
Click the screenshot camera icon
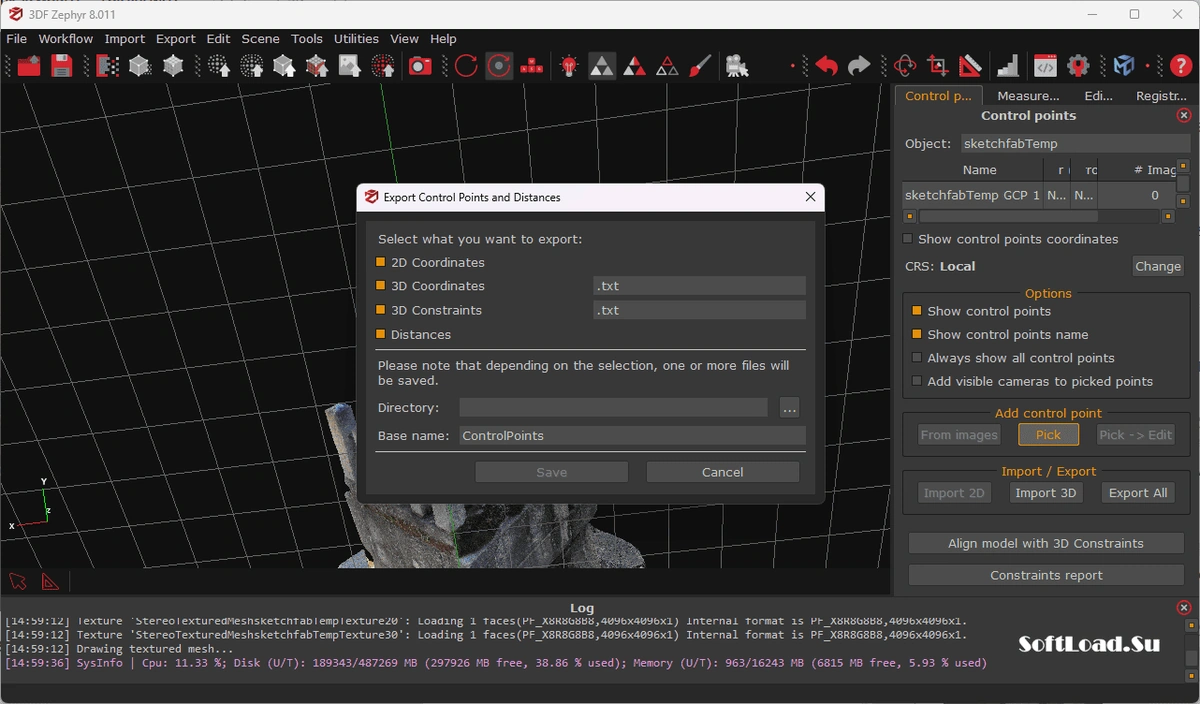(x=420, y=66)
